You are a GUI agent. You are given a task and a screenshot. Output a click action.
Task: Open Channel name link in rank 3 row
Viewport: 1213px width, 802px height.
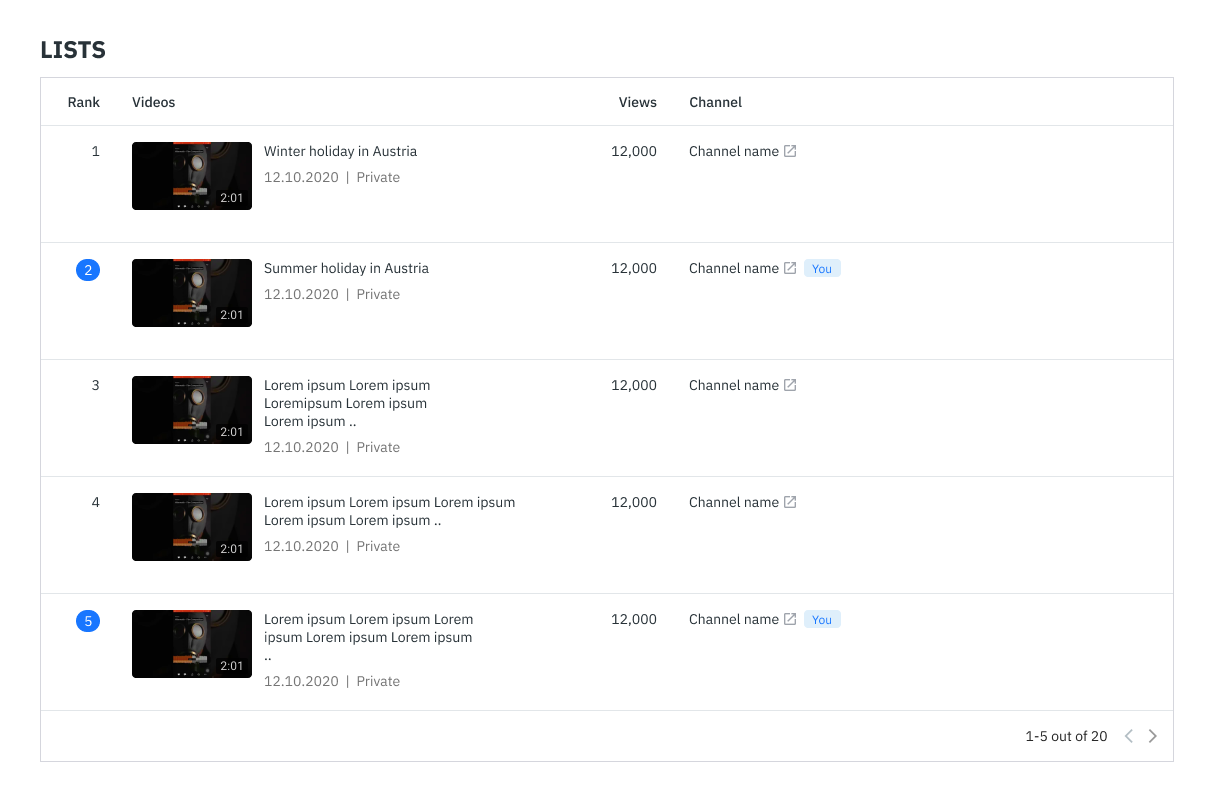tap(733, 386)
